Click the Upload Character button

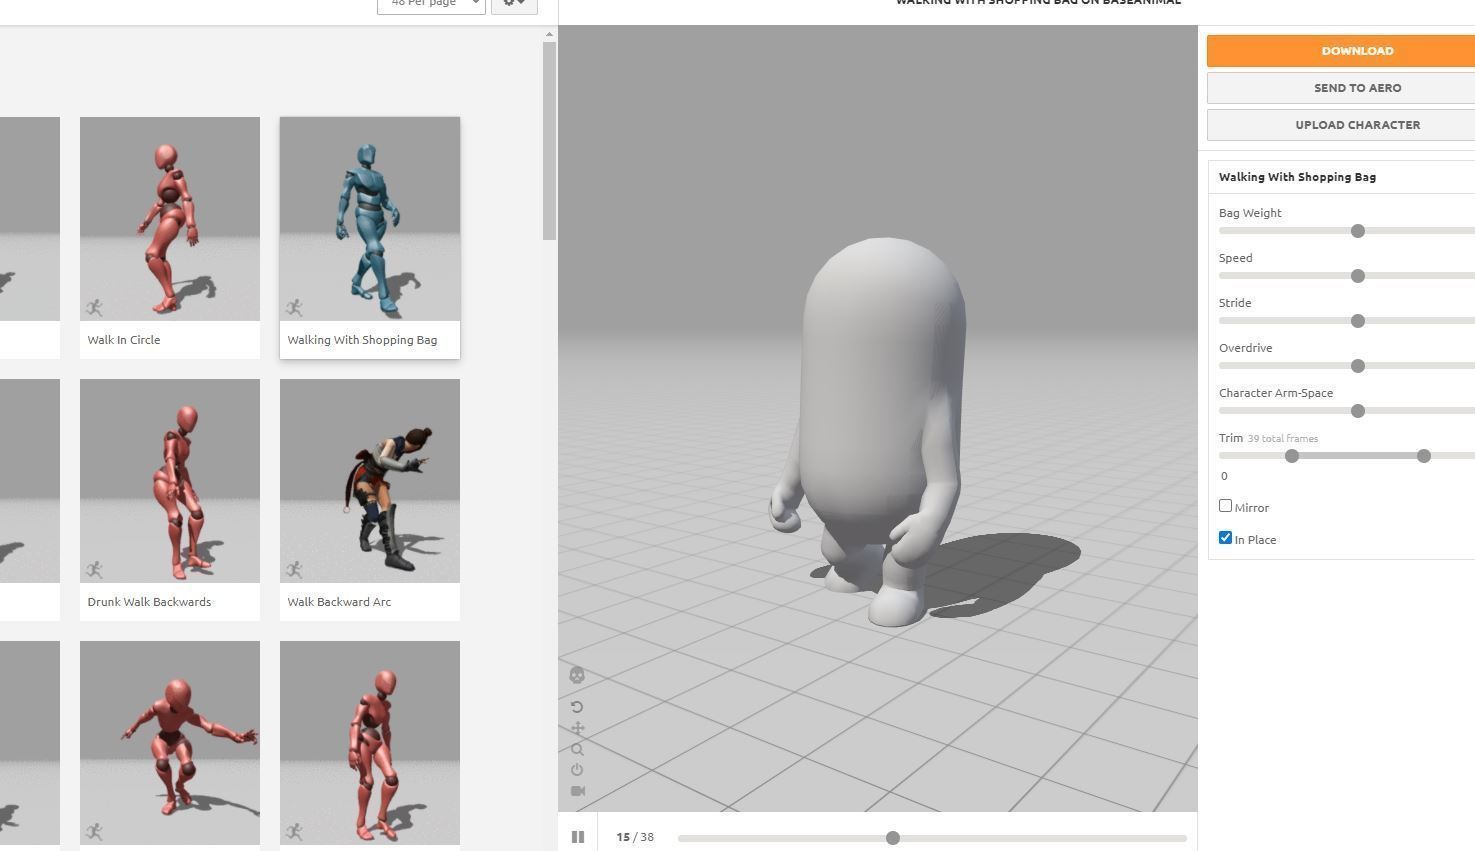coord(1341,125)
